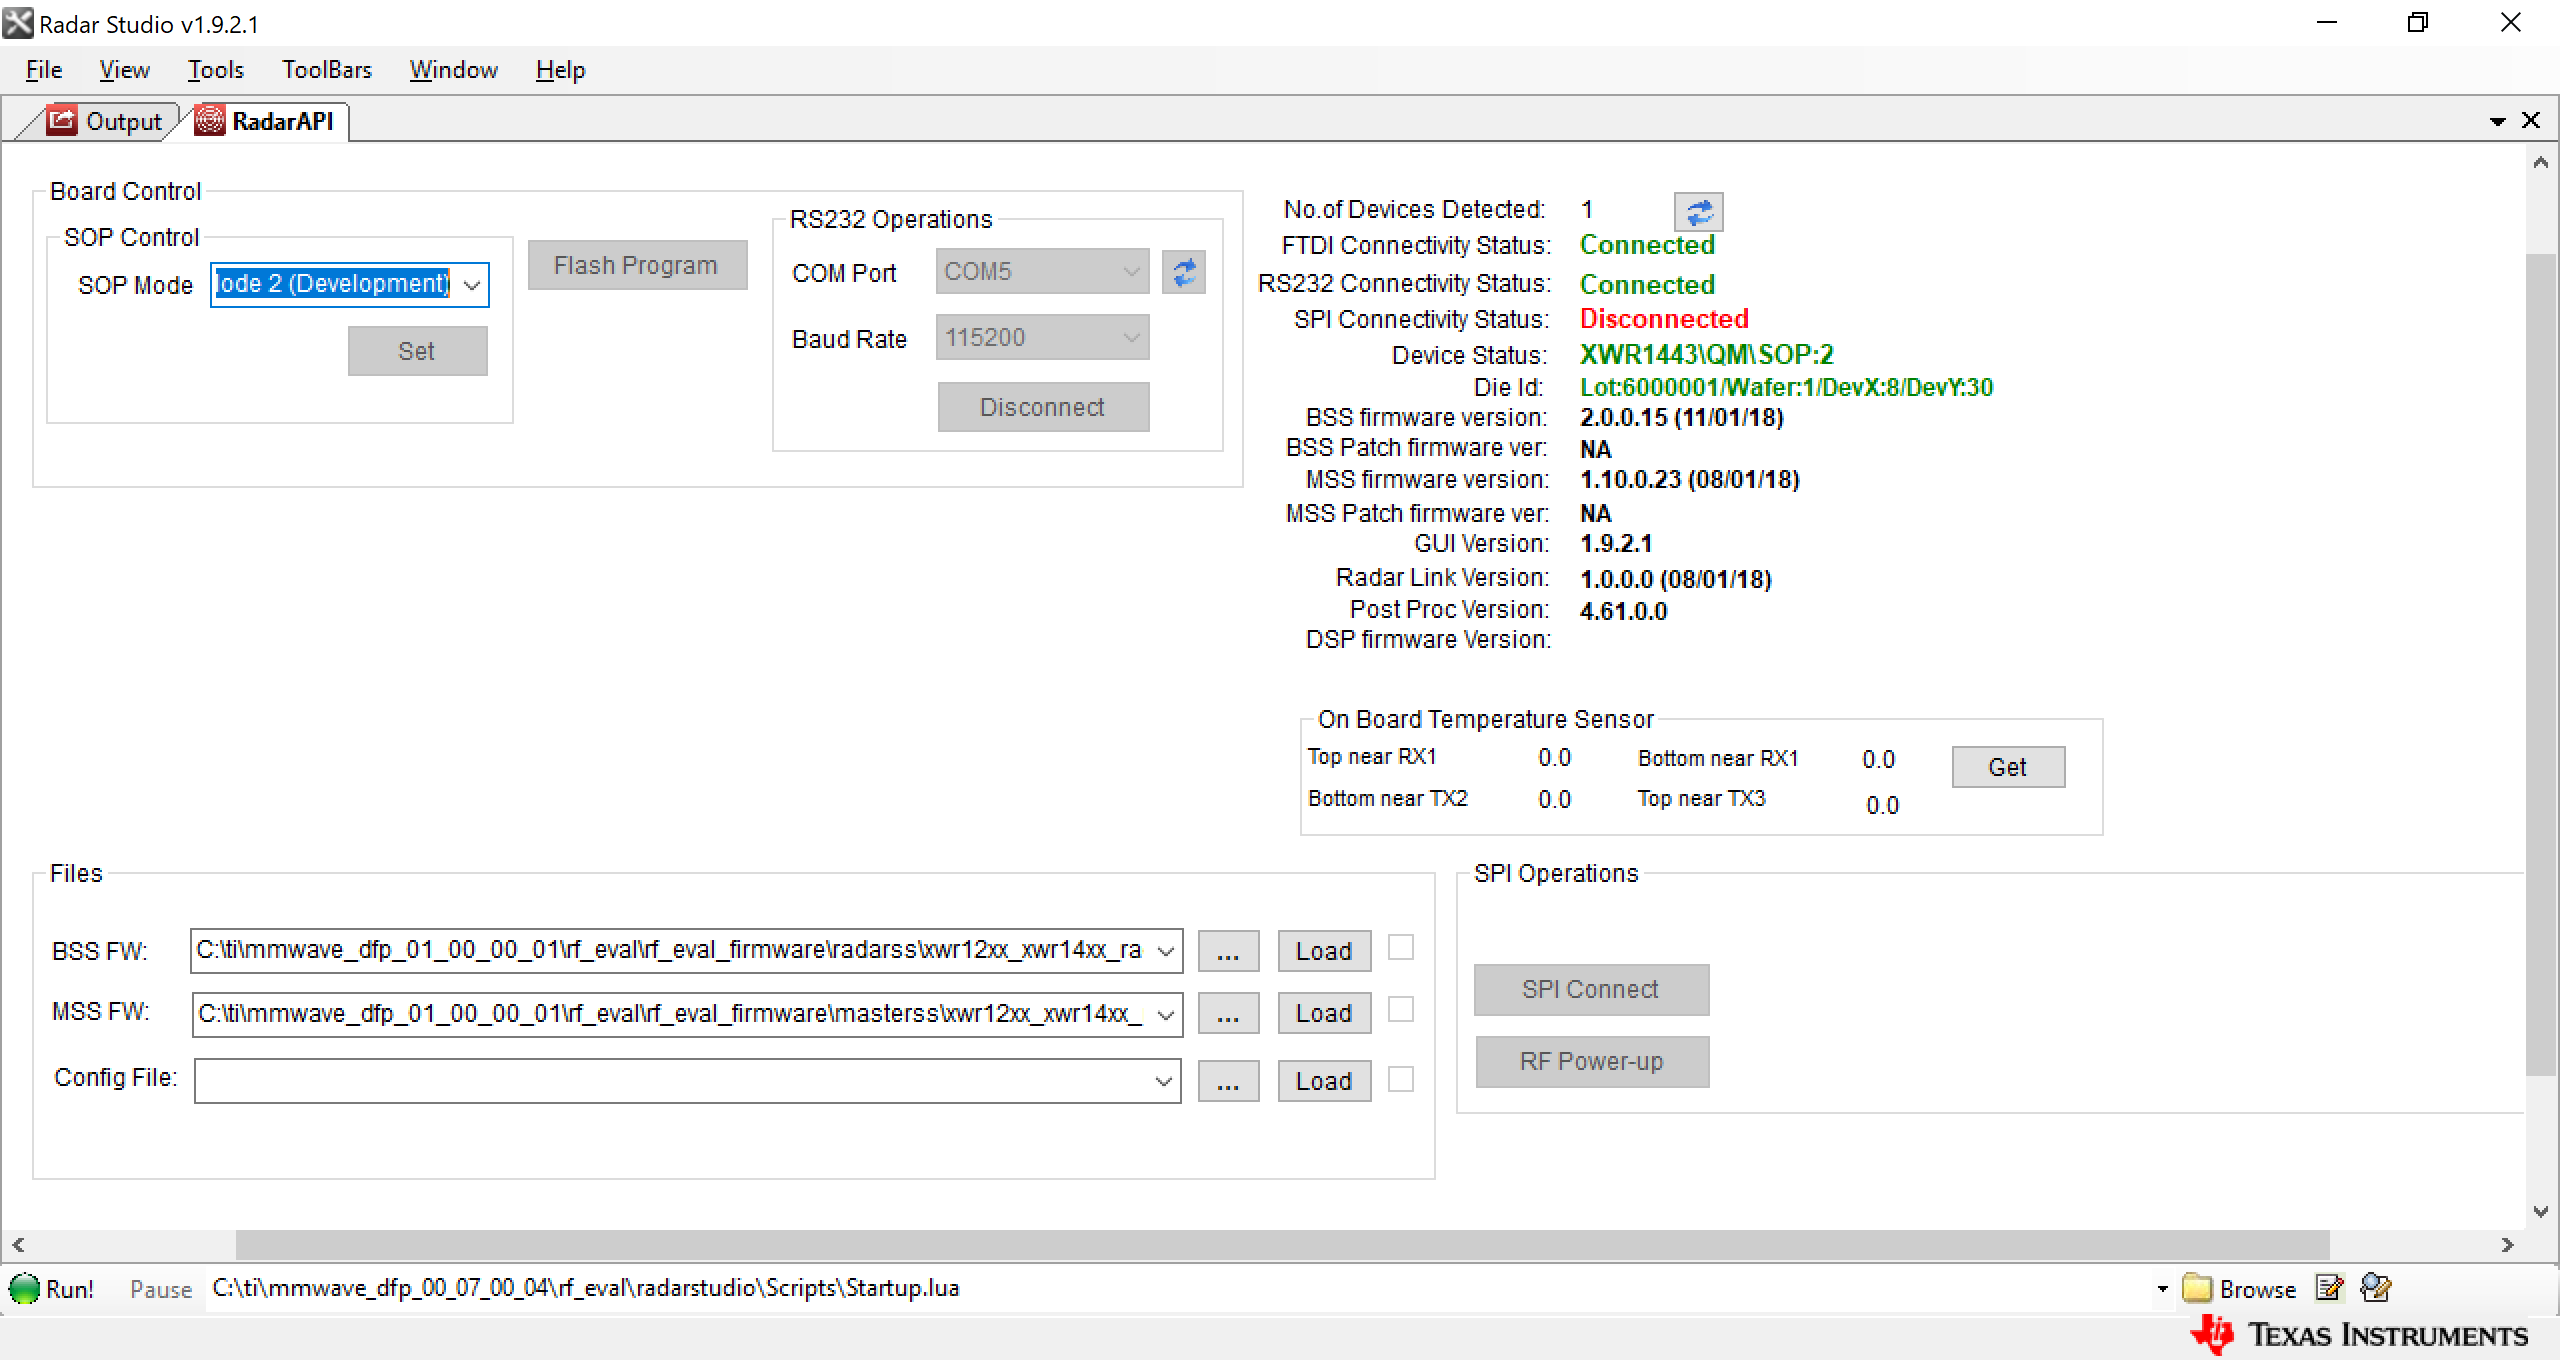Click the scroll left arrow
Viewport: 2560px width, 1360px height.
click(18, 1245)
